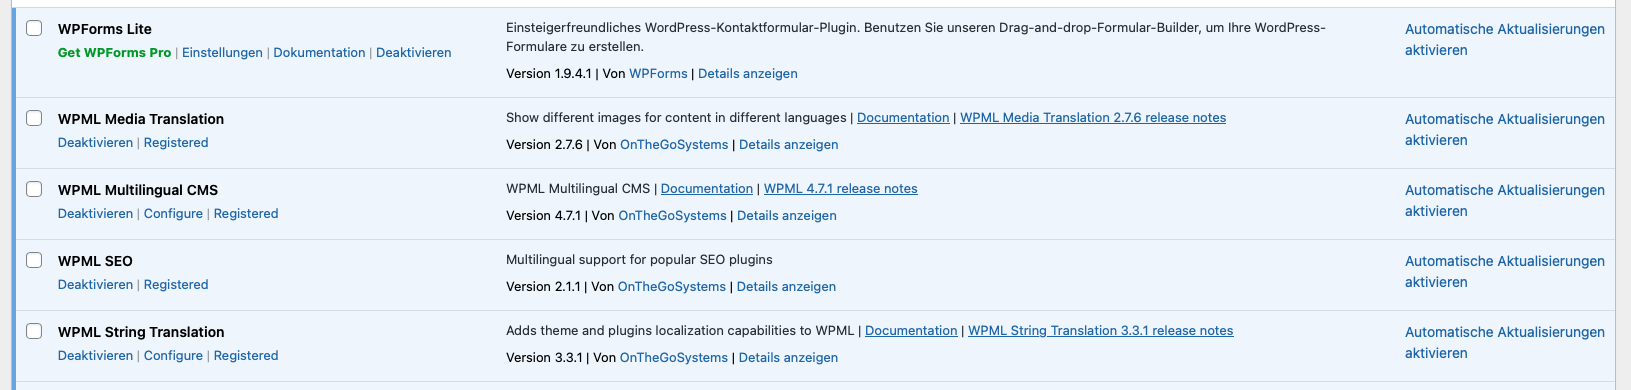Click the WPML String Translation plugin title
1631x390 pixels.
tap(141, 332)
